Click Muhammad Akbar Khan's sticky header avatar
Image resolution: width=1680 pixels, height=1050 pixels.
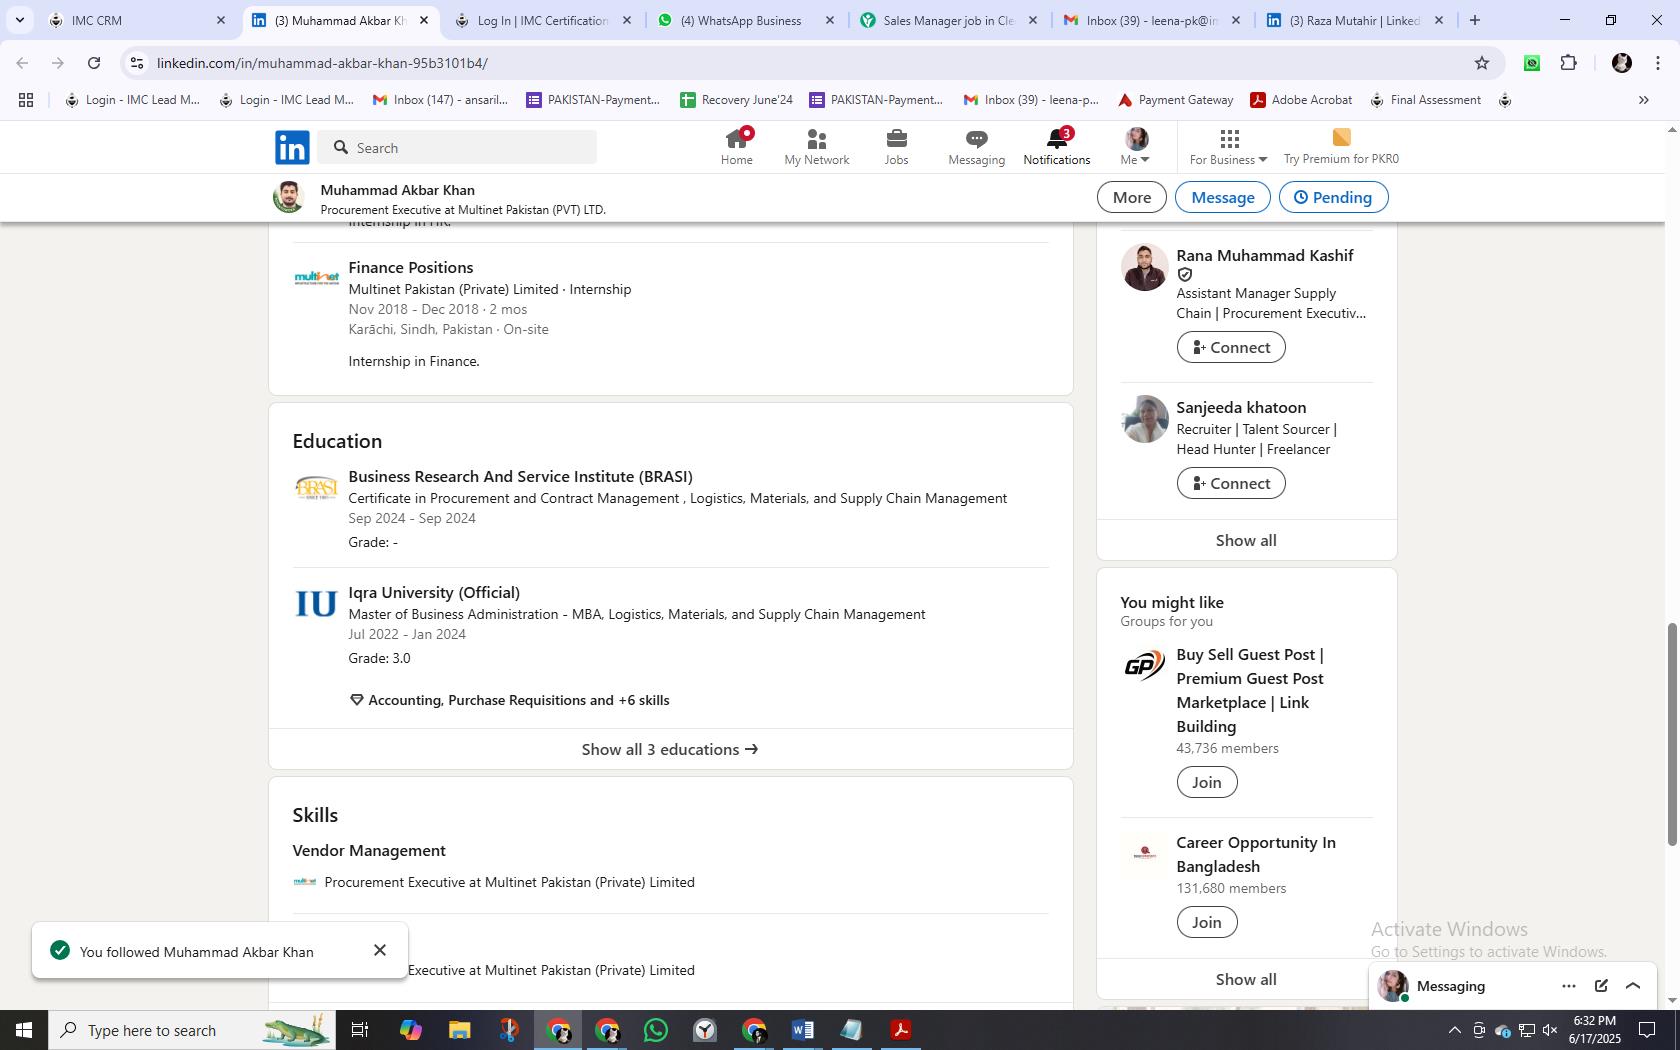pos(289,197)
